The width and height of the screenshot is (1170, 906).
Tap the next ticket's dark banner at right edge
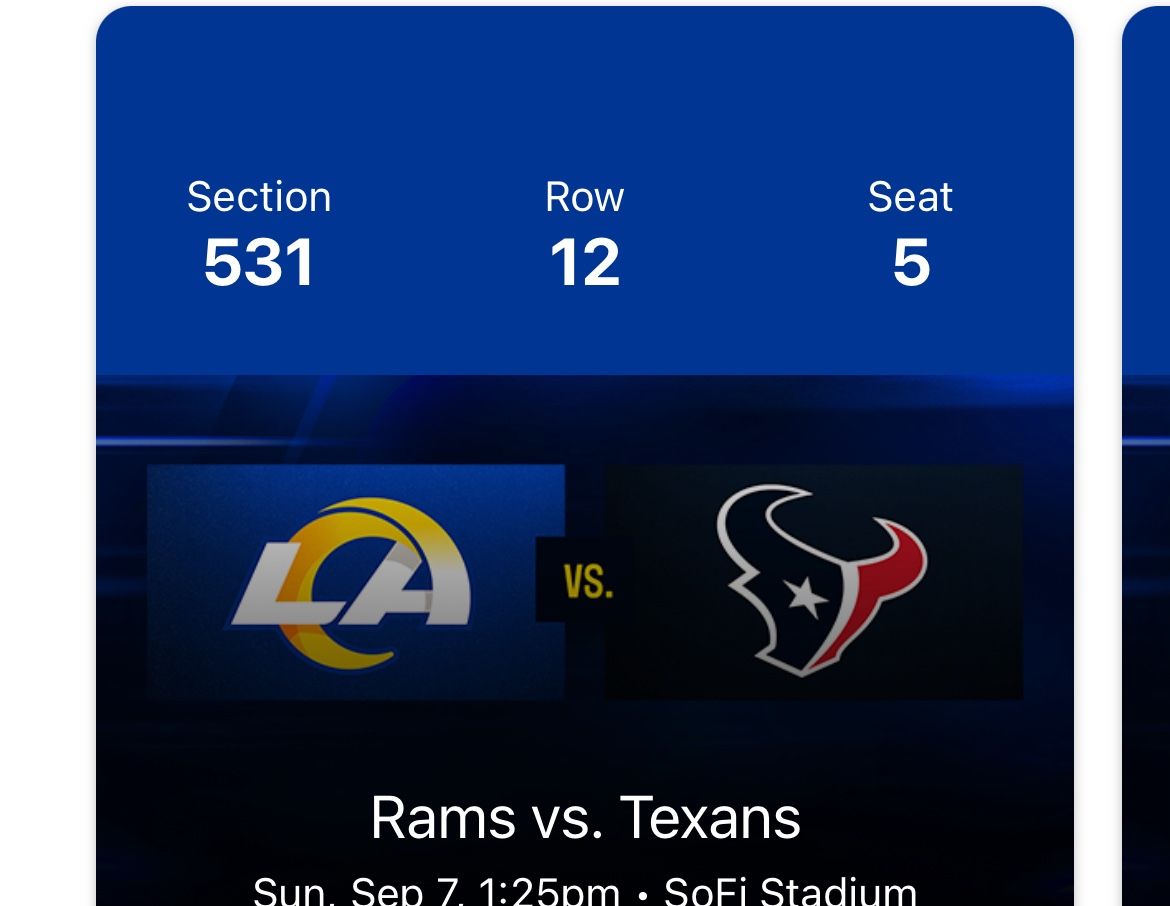1147,600
